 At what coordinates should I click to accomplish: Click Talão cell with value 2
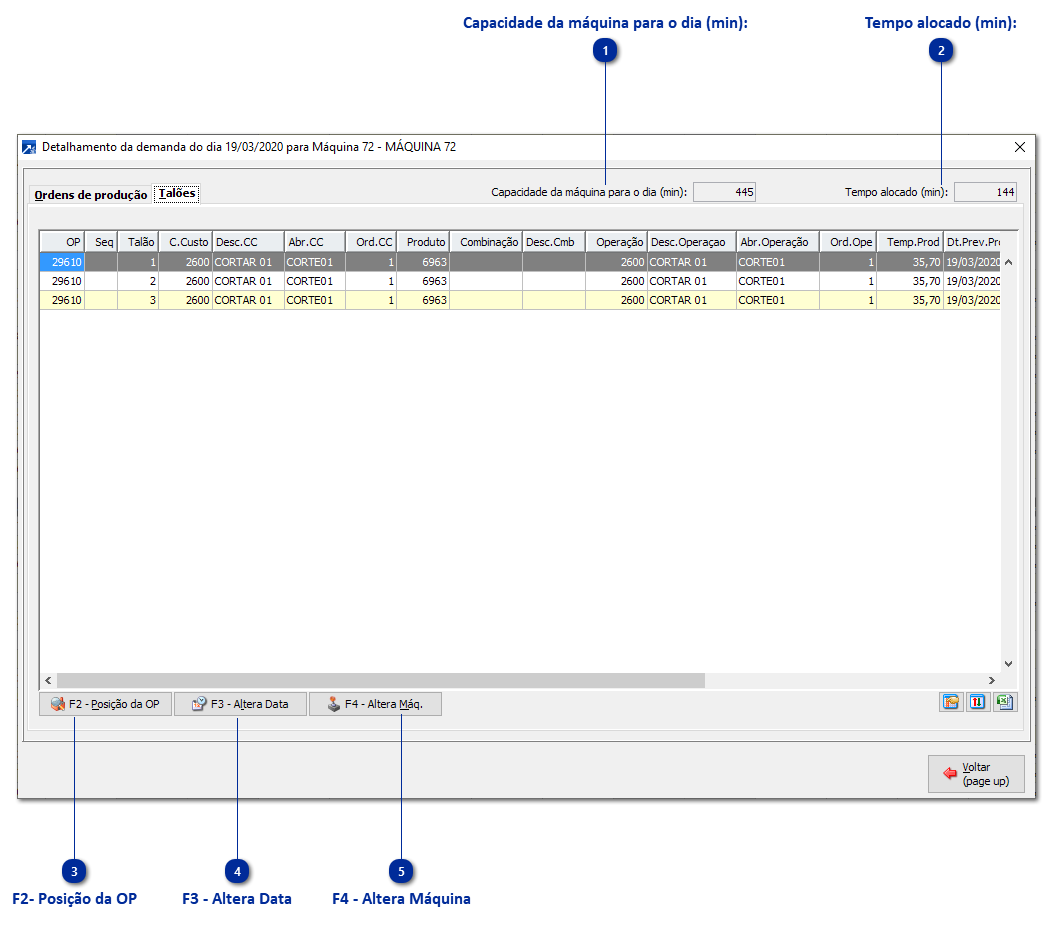138,281
